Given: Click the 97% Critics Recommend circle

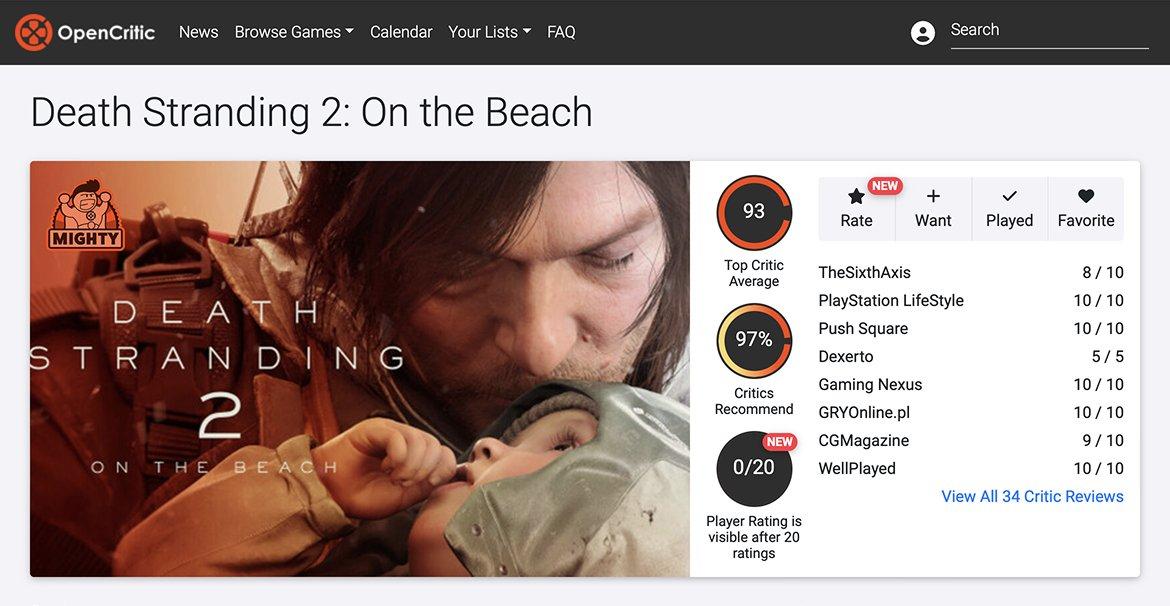Looking at the screenshot, I should click(754, 340).
